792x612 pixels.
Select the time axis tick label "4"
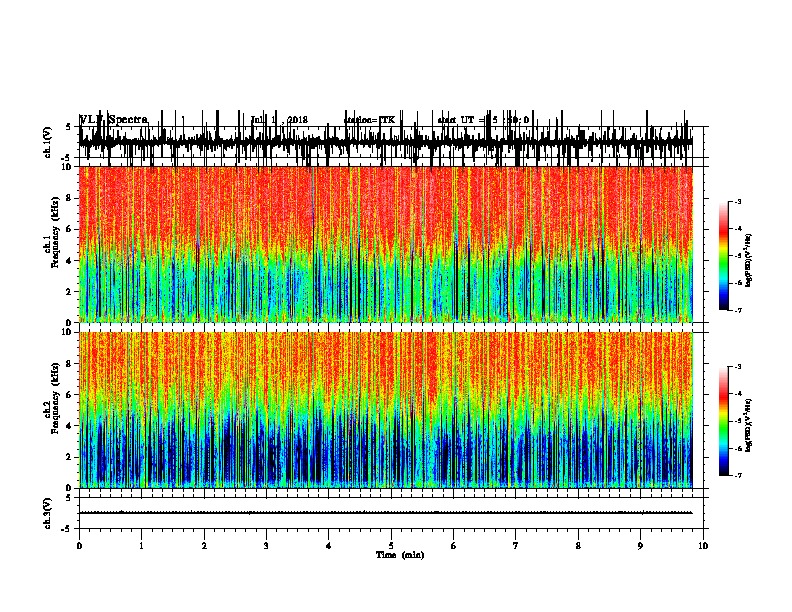pyautogui.click(x=329, y=546)
